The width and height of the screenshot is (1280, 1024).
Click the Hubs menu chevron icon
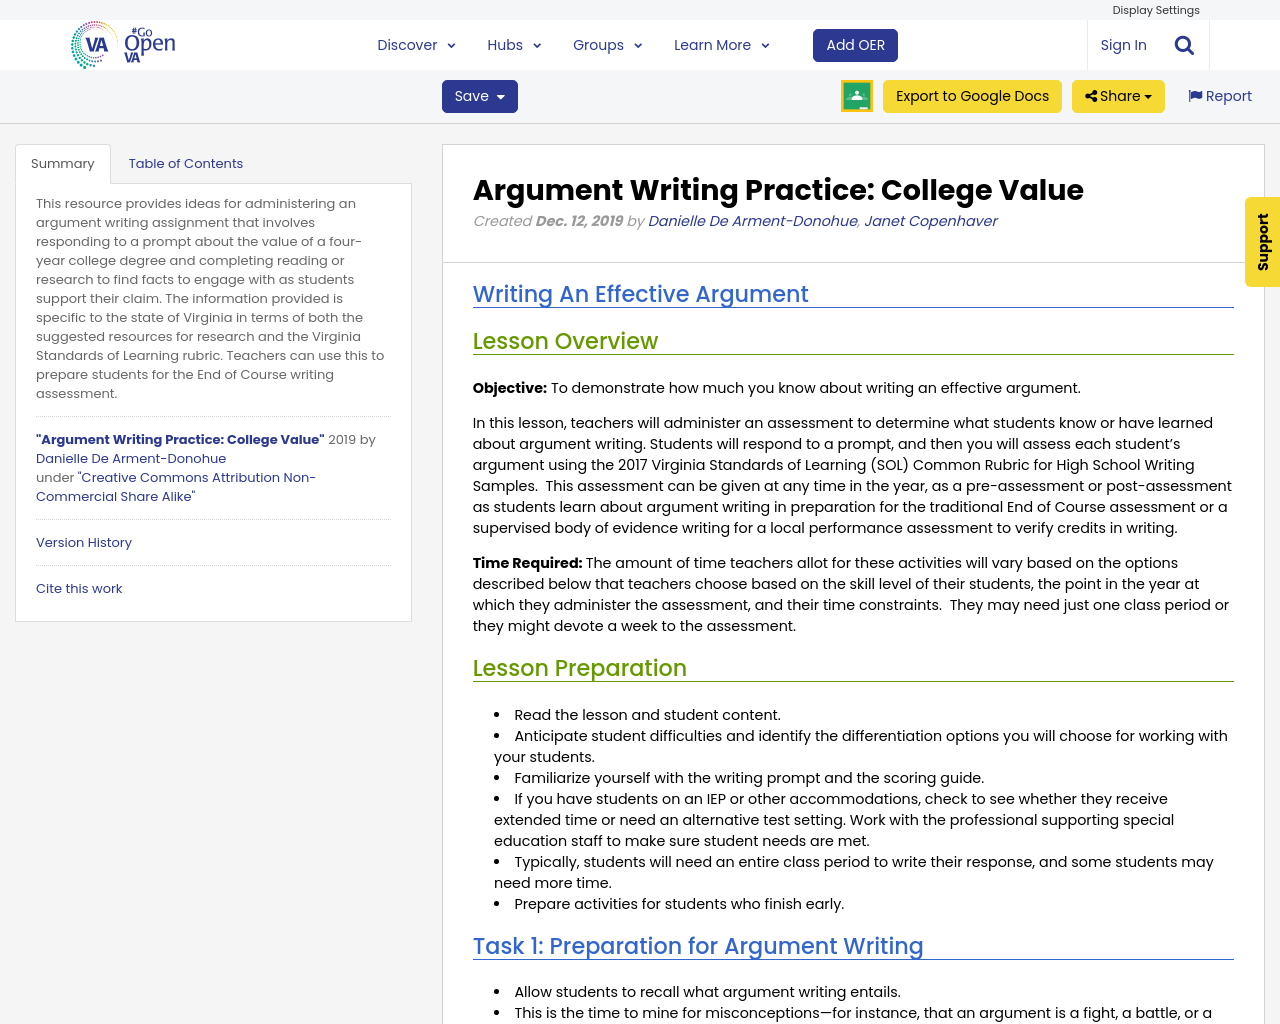tap(536, 44)
